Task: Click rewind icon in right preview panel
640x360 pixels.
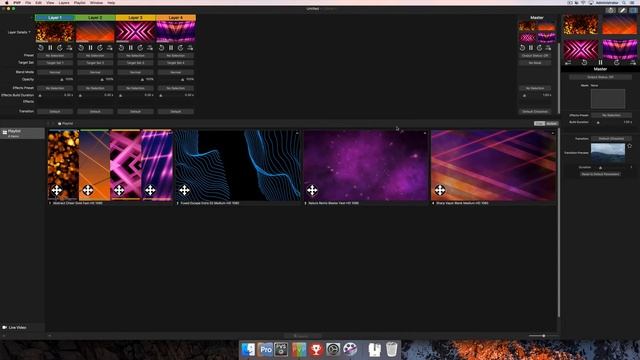Action: coord(584,62)
